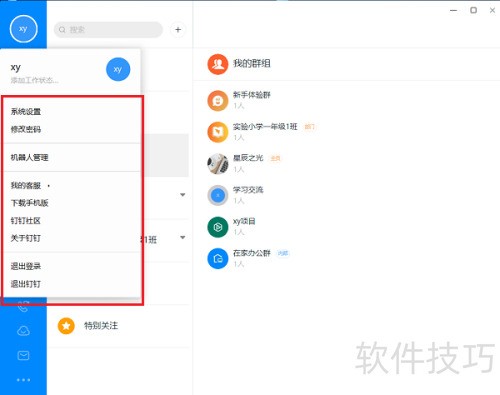This screenshot has width=500, height=395.
Task: Expand the dropdown arrow beside 1班
Action: [x=183, y=238]
